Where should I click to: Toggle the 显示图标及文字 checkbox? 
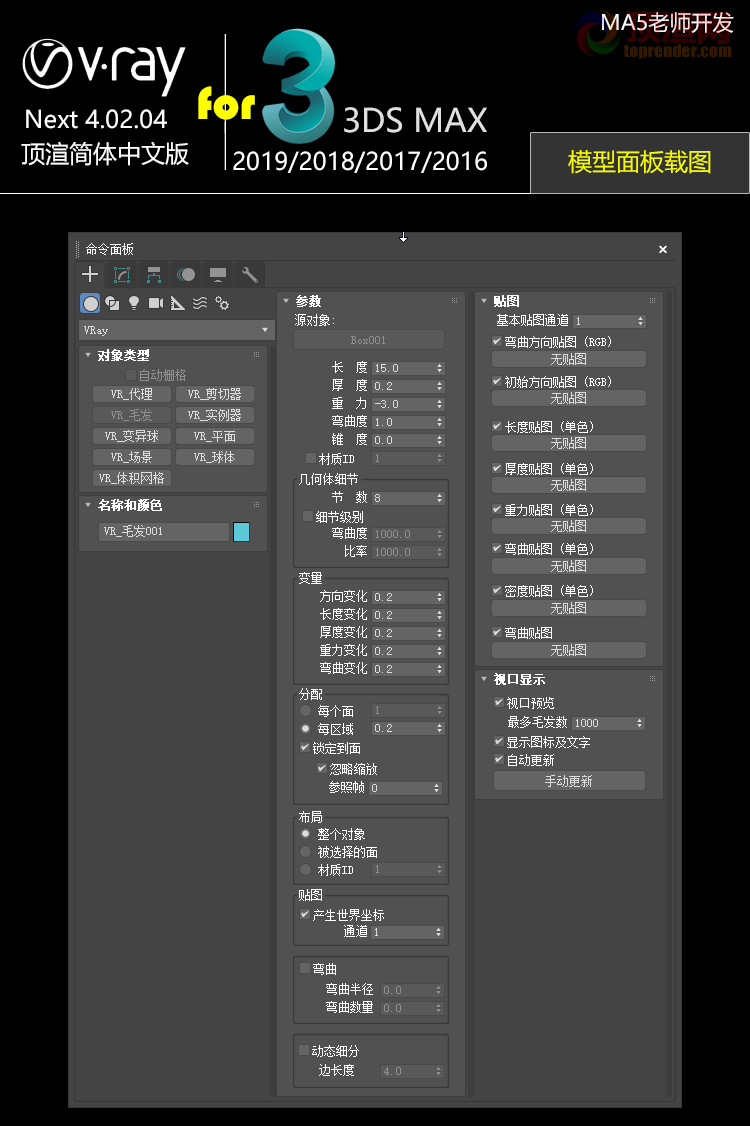pos(499,741)
